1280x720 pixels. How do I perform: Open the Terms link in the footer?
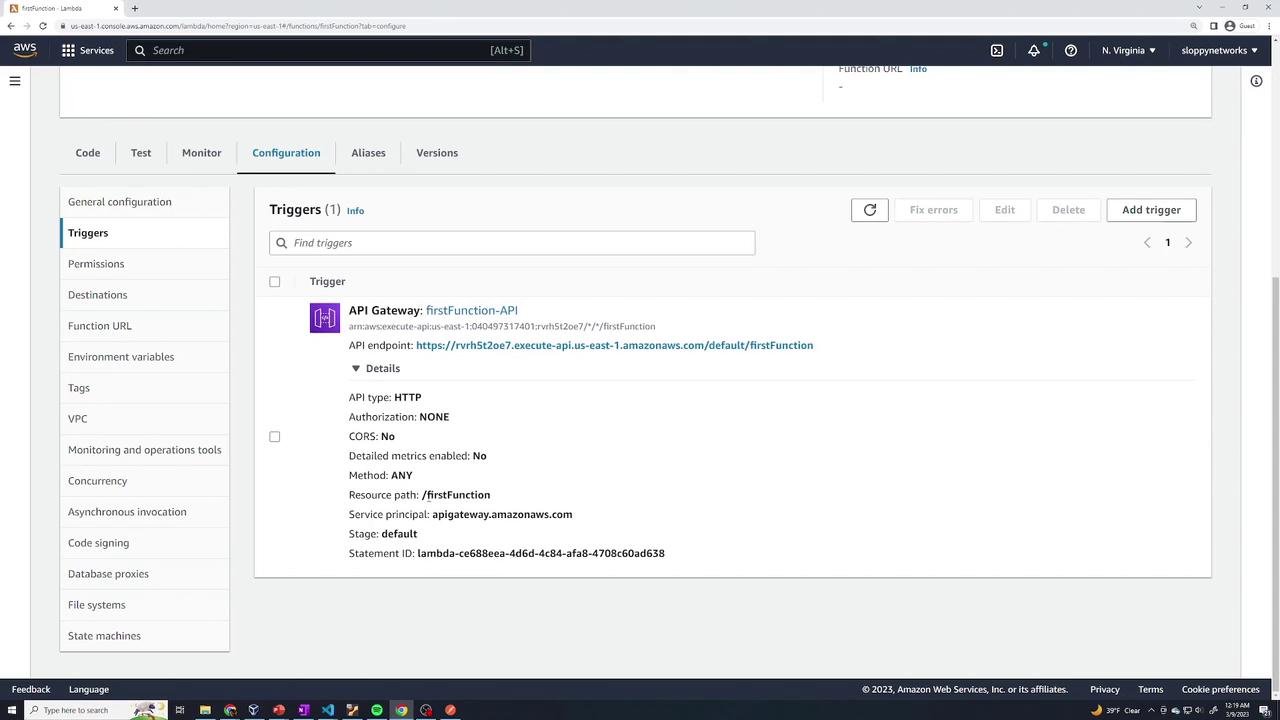1150,689
